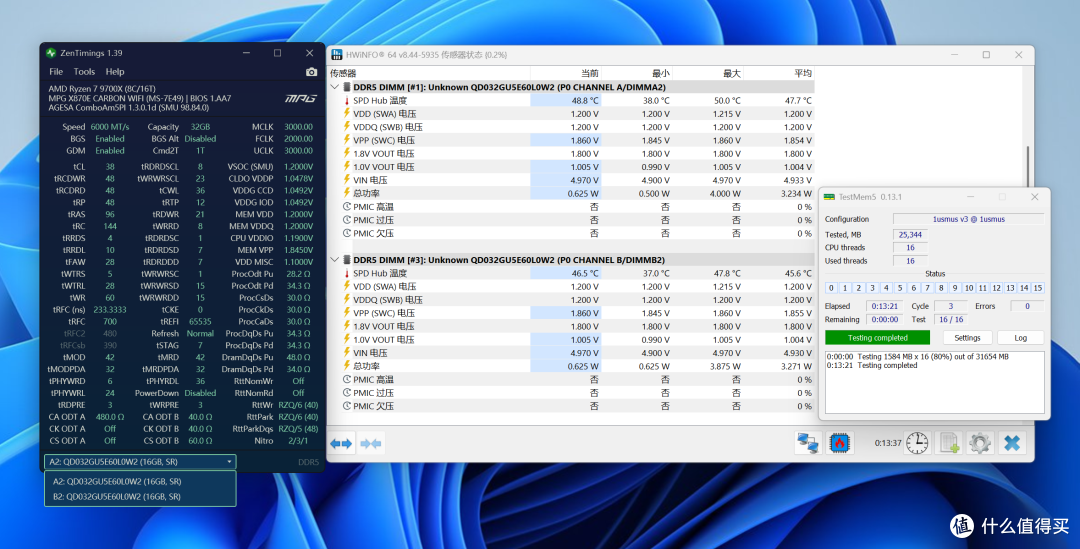Select A2: QD032GU5E60L0W2 in dropdown list
This screenshot has height=549, width=1080.
pyautogui.click(x=117, y=481)
